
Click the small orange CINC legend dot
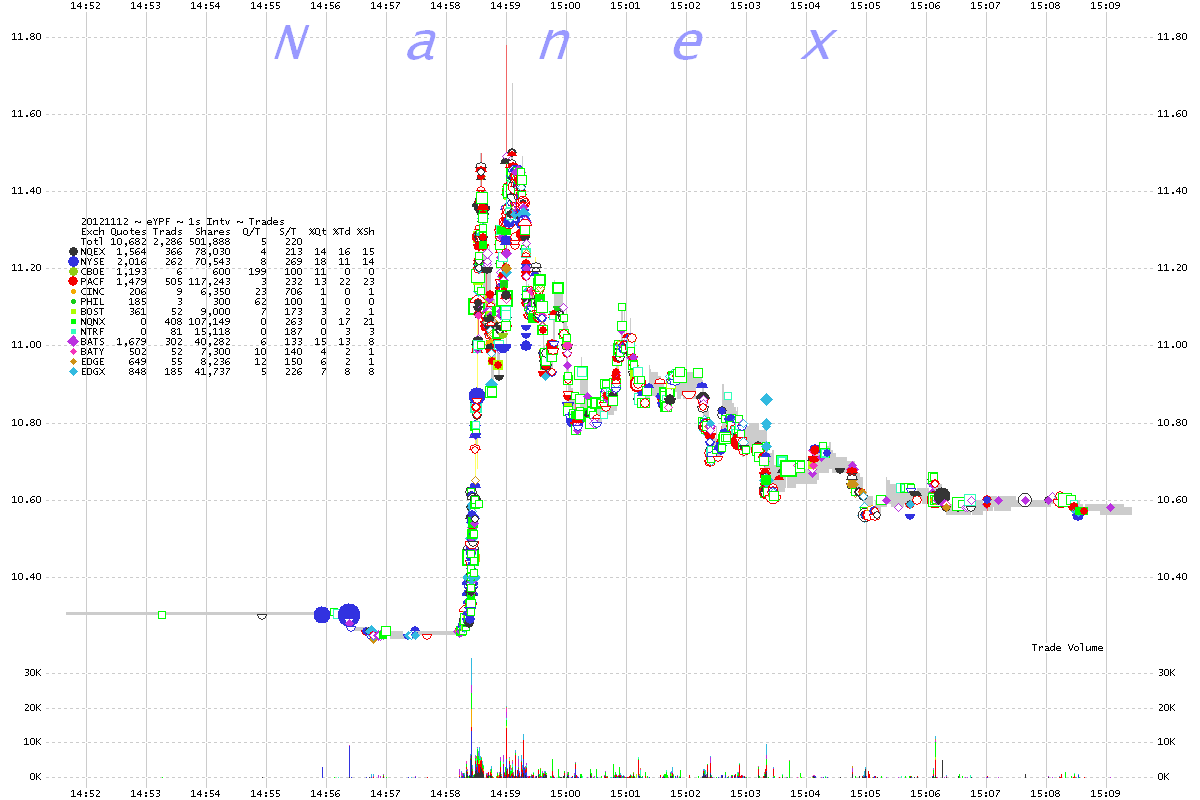(x=73, y=291)
